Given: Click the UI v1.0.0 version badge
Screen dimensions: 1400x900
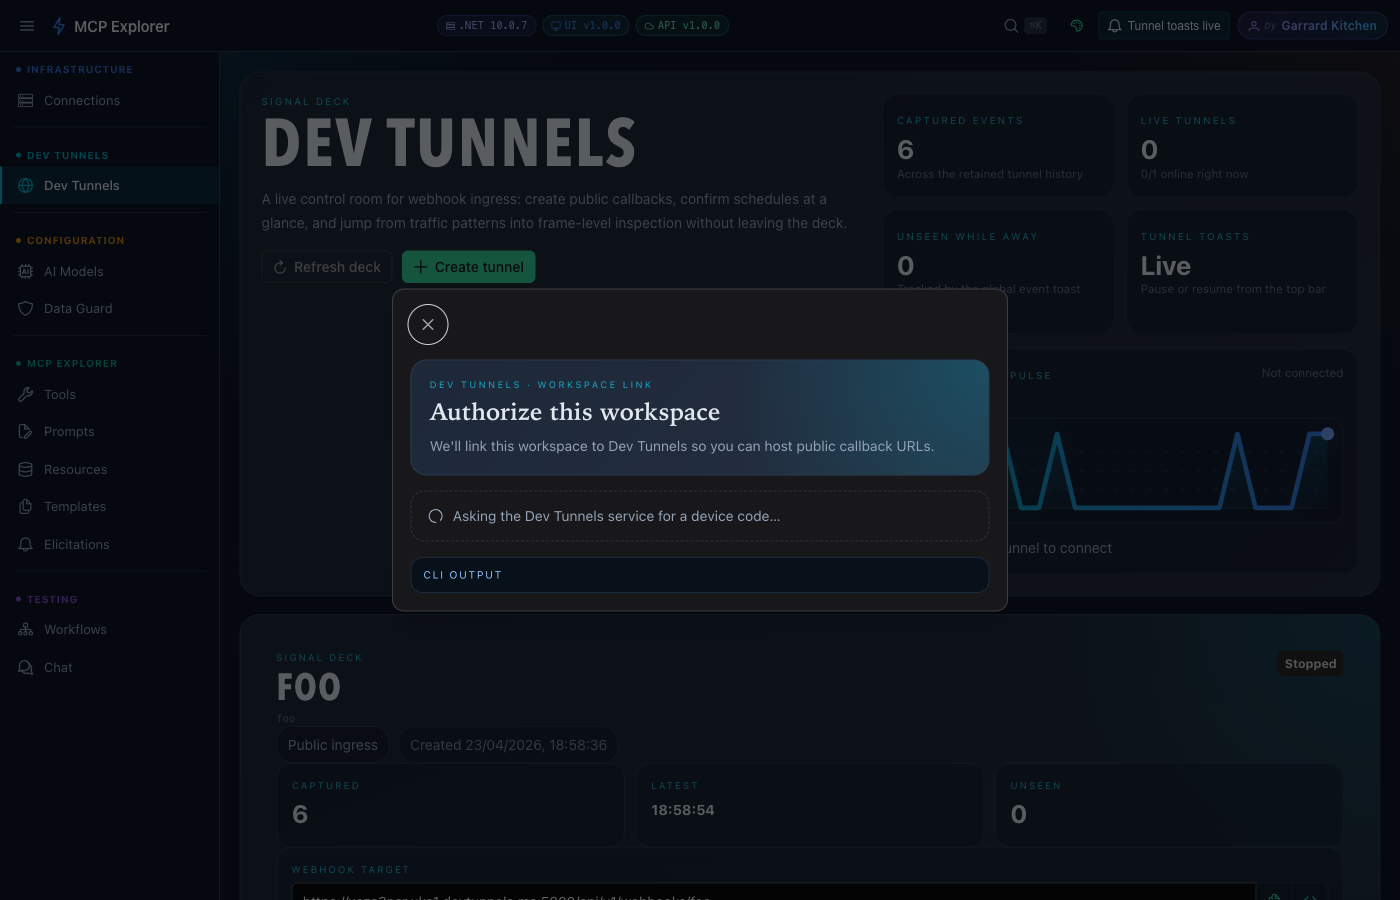Looking at the screenshot, I should click(x=586, y=26).
